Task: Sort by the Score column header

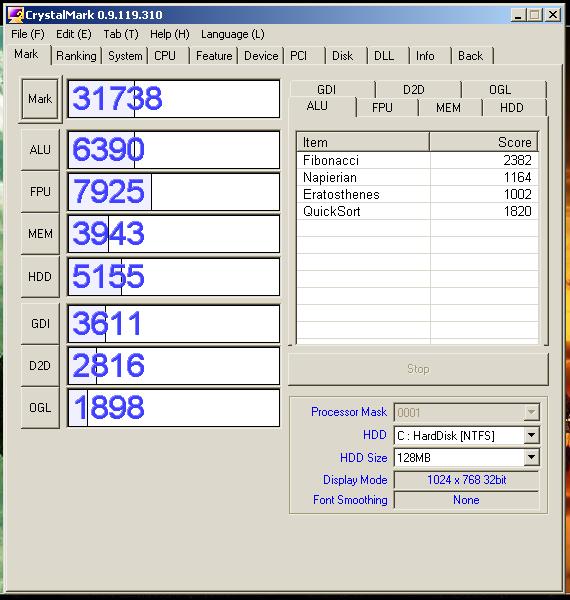Action: coord(484,142)
